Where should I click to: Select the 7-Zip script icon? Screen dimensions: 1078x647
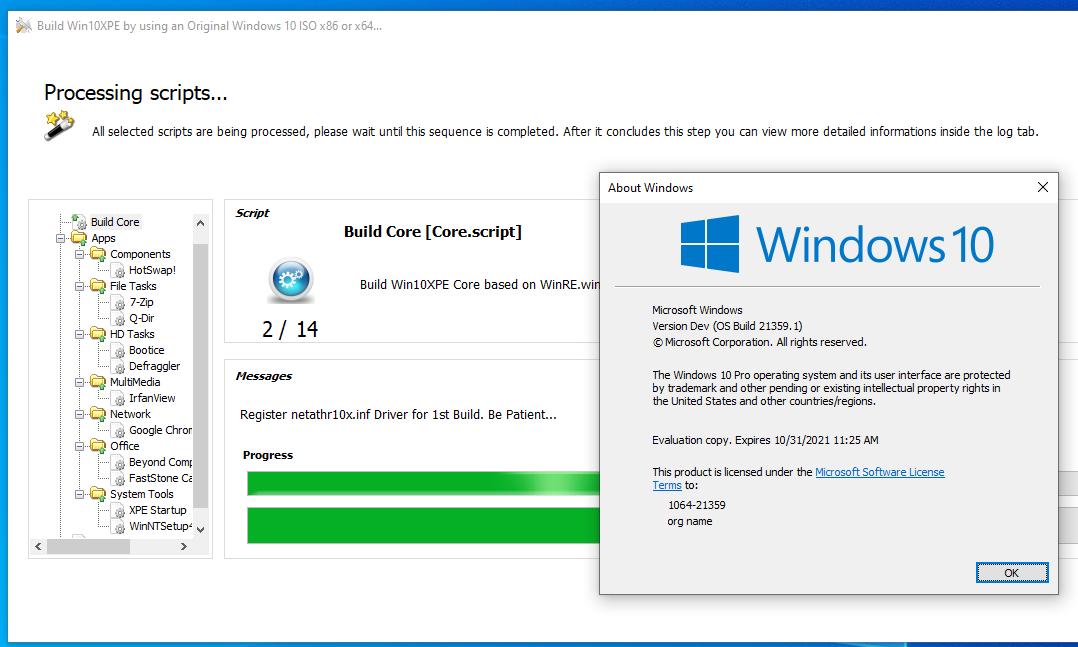click(x=118, y=303)
